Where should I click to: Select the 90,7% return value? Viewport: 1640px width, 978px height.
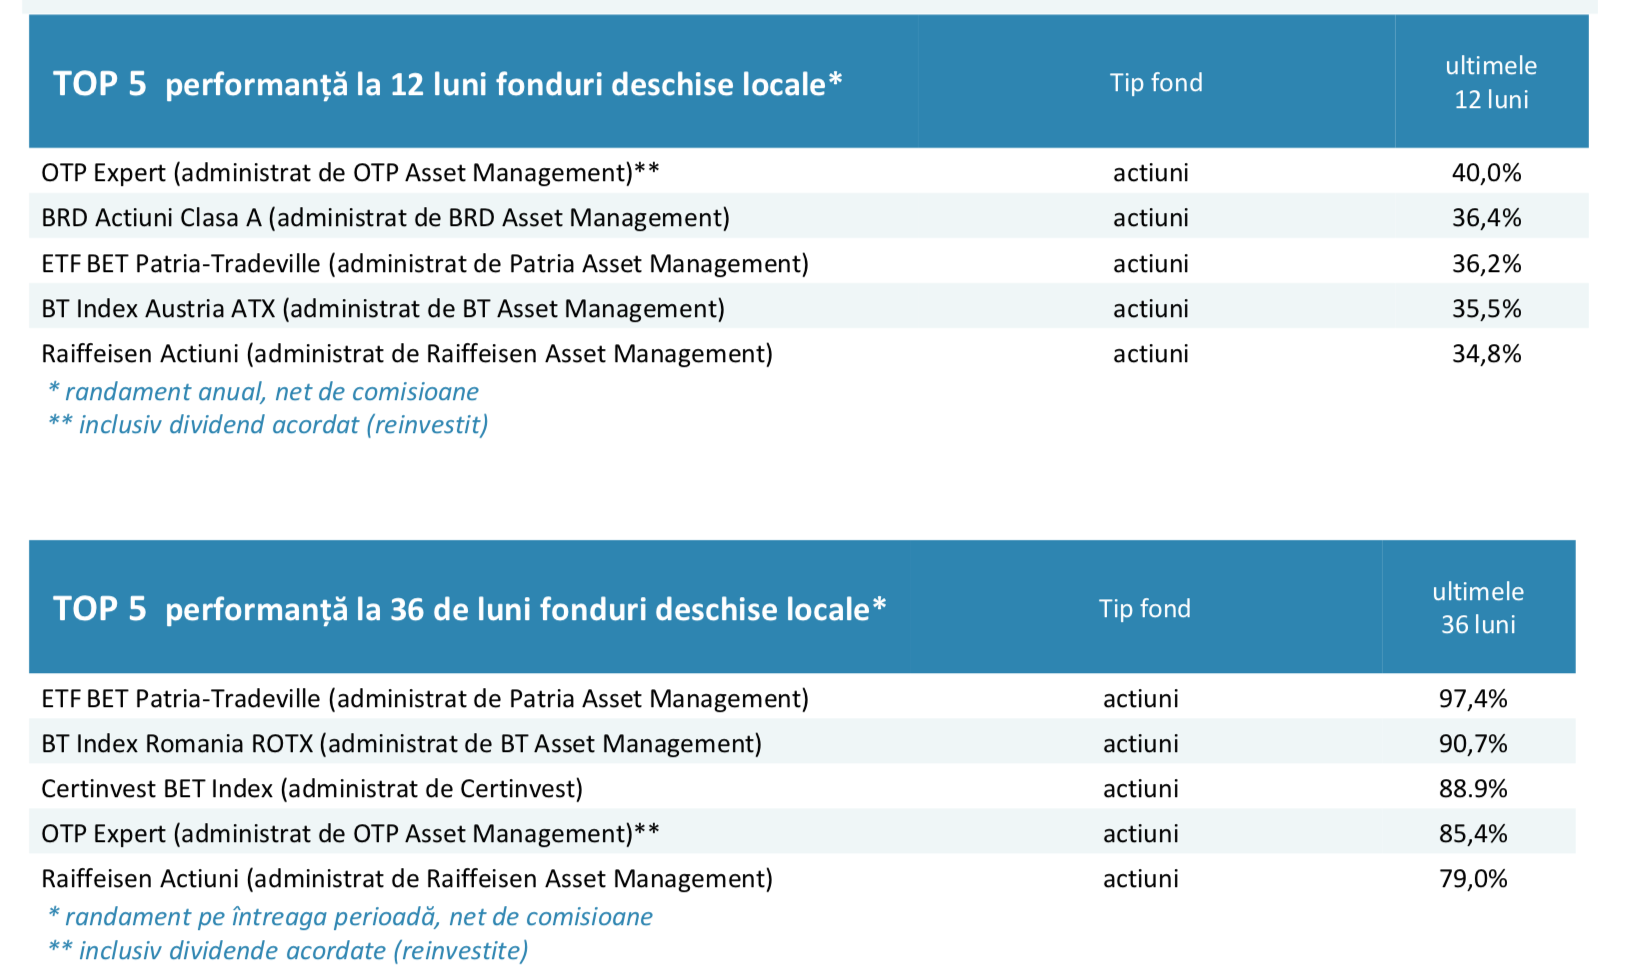pos(1473,744)
